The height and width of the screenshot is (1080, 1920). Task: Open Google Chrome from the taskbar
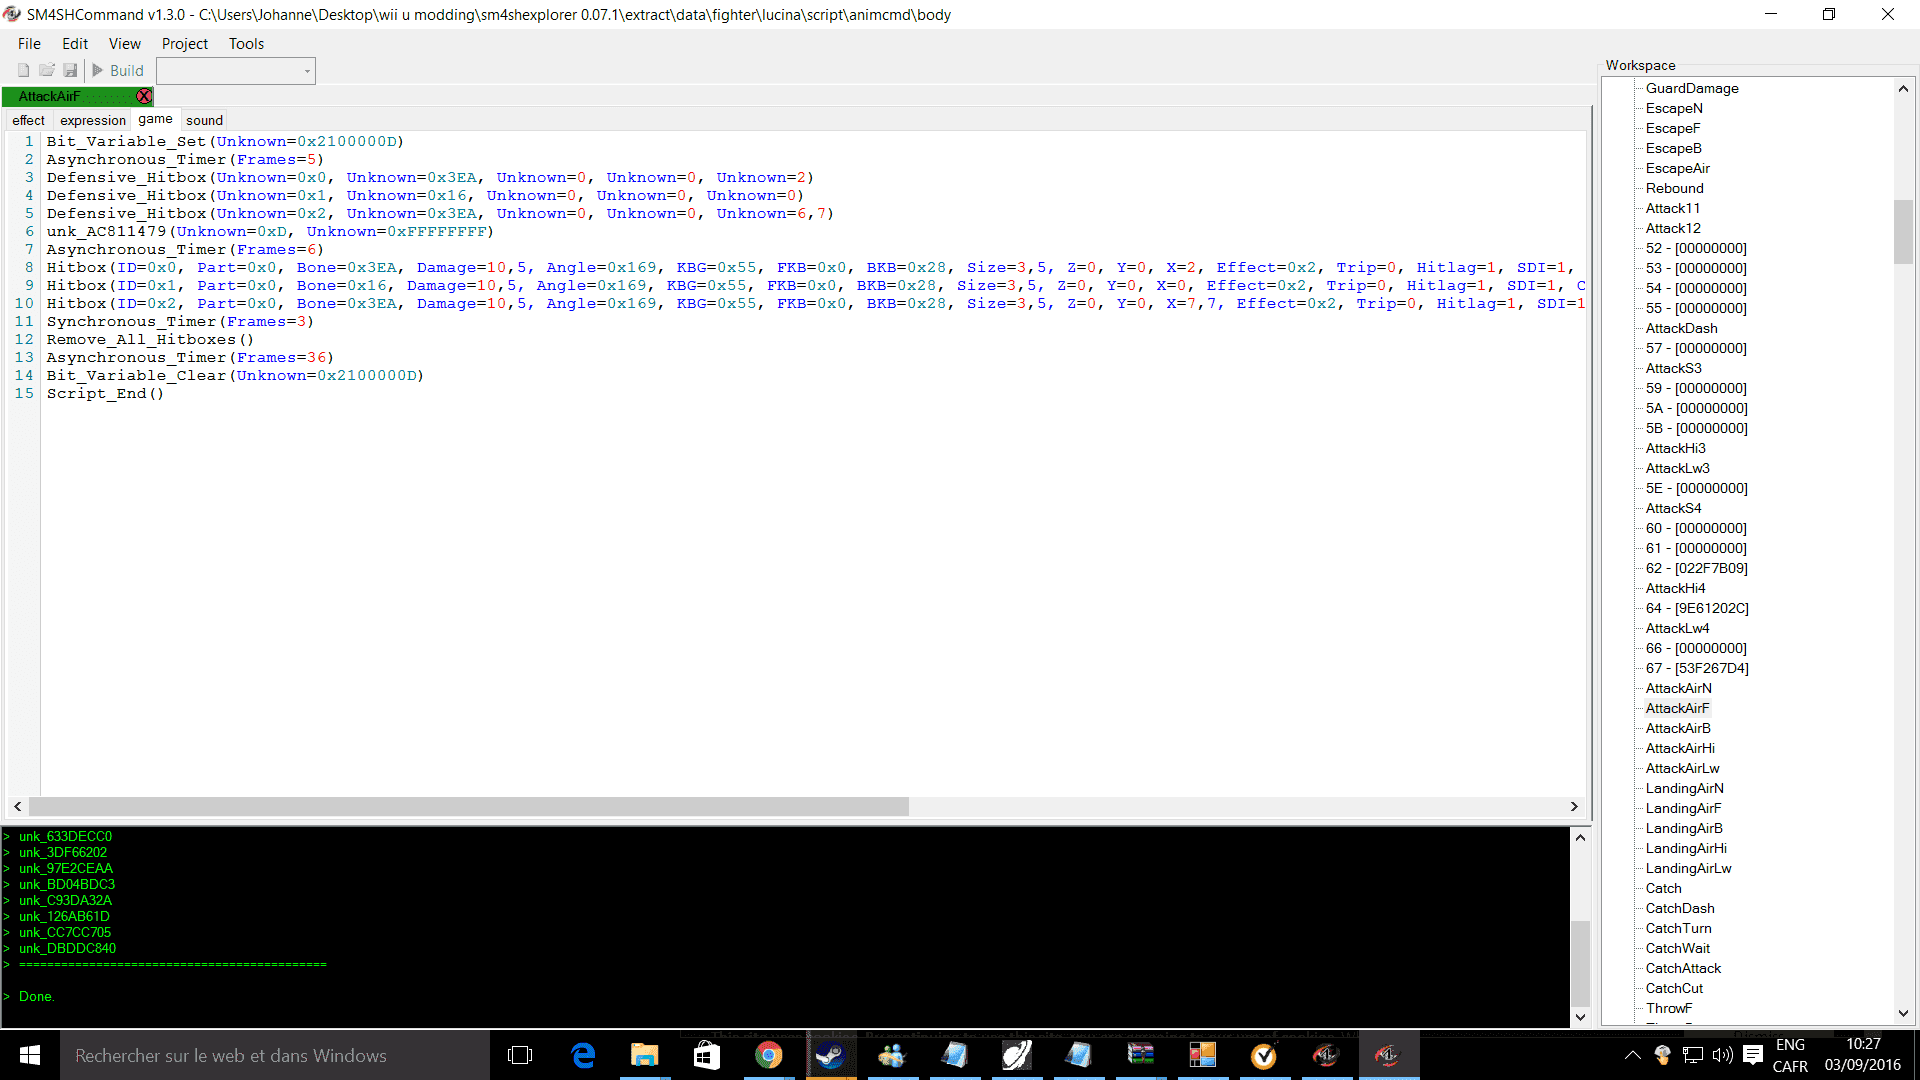[768, 1055]
